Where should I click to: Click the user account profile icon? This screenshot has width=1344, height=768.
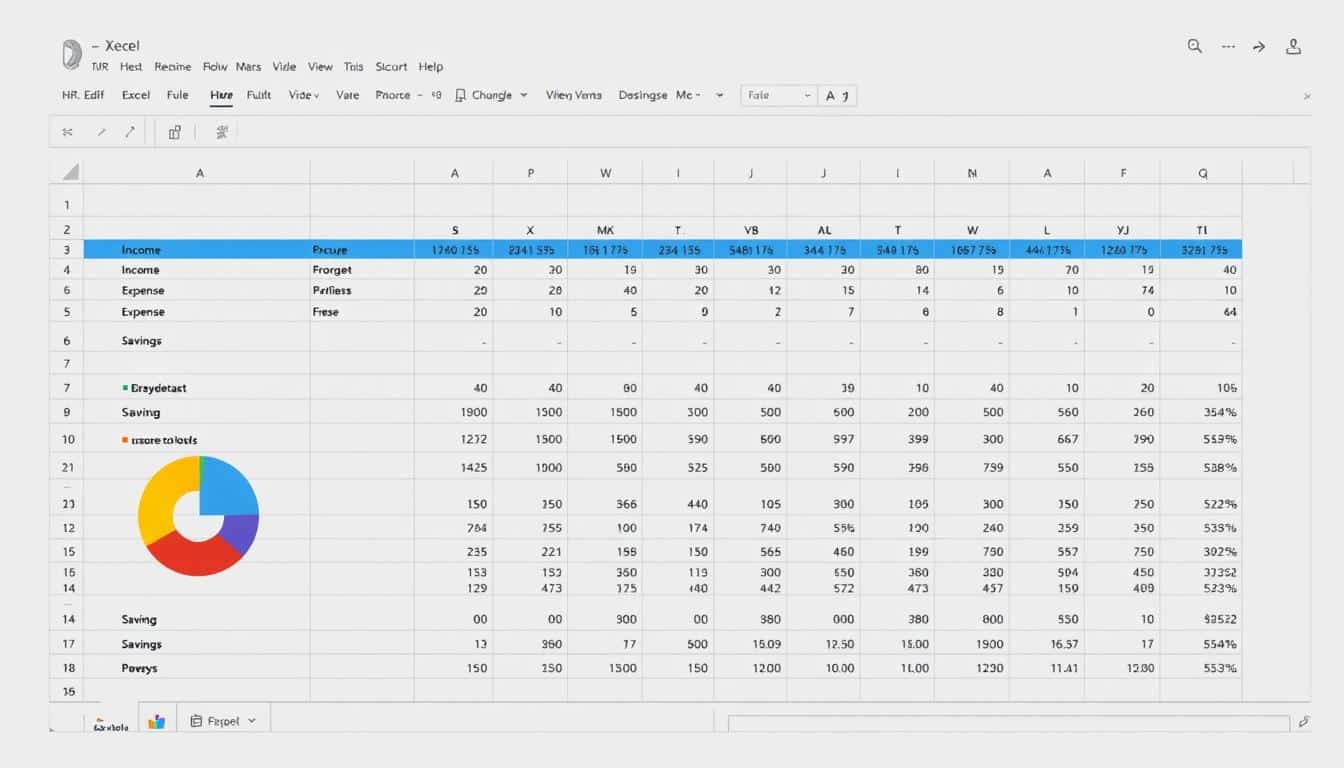pyautogui.click(x=1294, y=46)
